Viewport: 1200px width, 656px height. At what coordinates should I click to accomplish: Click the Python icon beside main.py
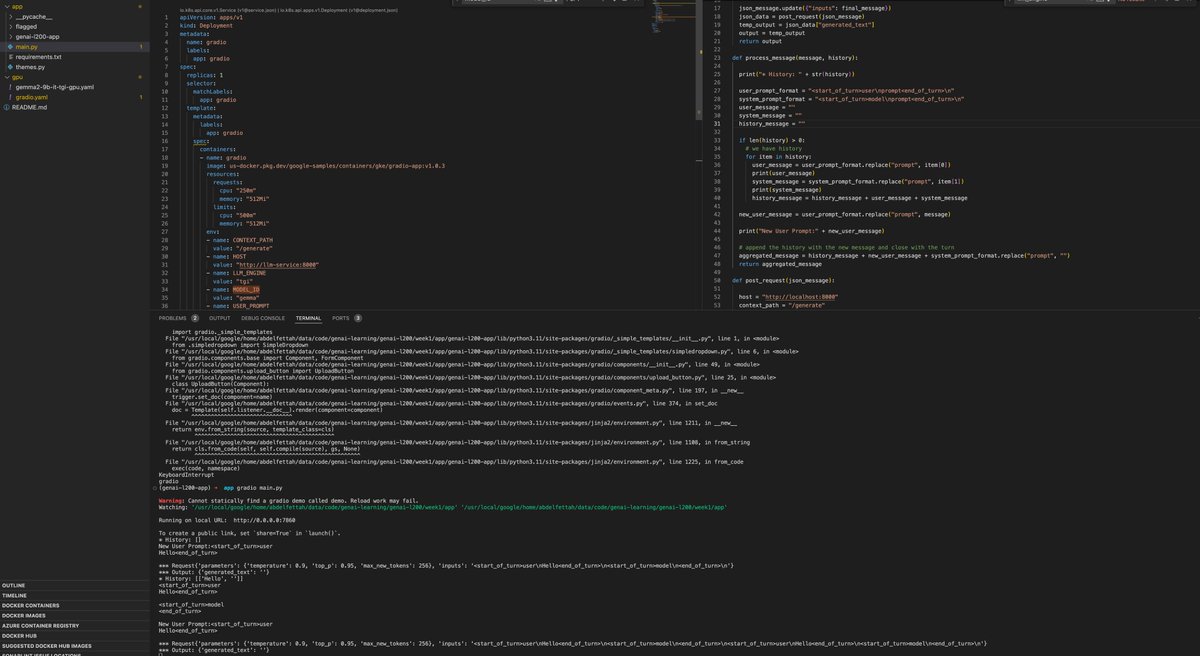coord(9,47)
